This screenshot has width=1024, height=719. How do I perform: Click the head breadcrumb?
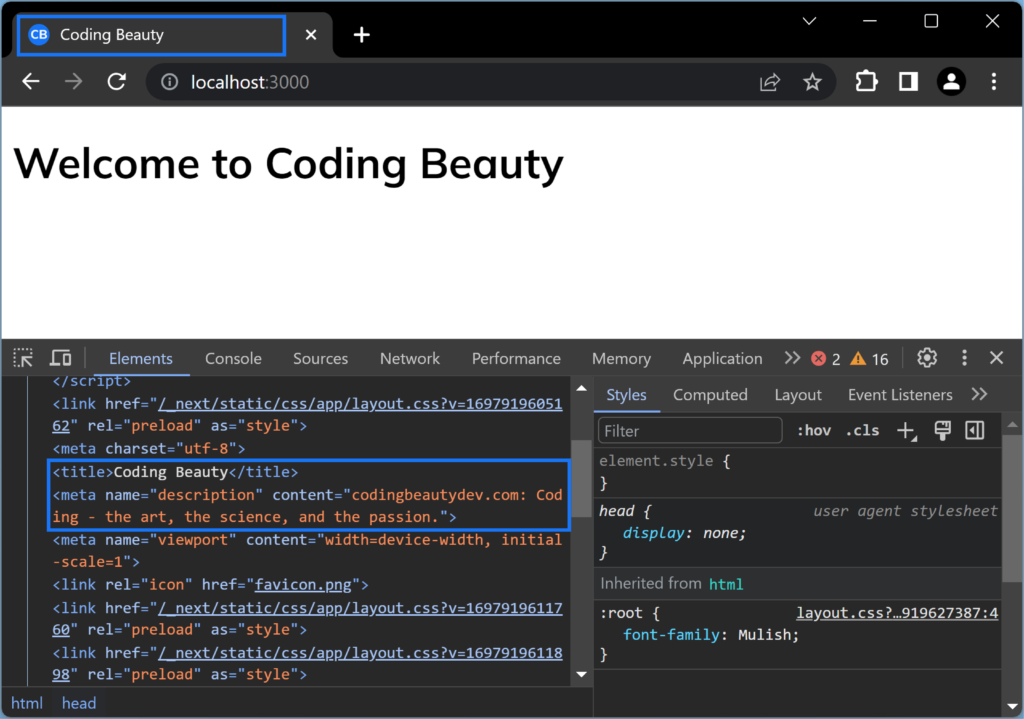coord(79,703)
